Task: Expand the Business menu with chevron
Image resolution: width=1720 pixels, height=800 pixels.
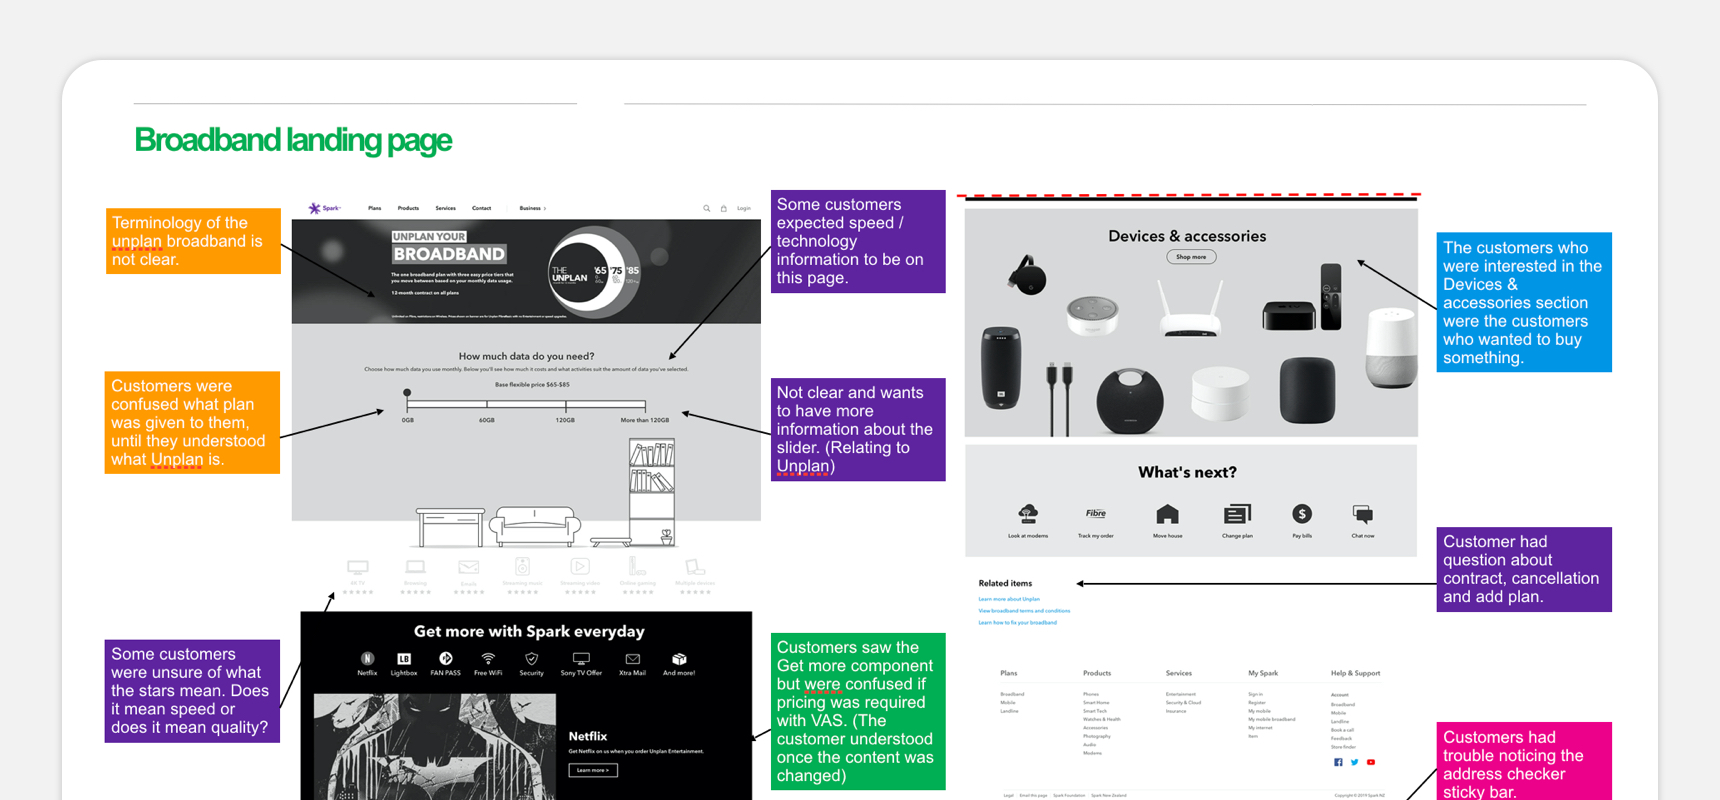Action: point(532,208)
